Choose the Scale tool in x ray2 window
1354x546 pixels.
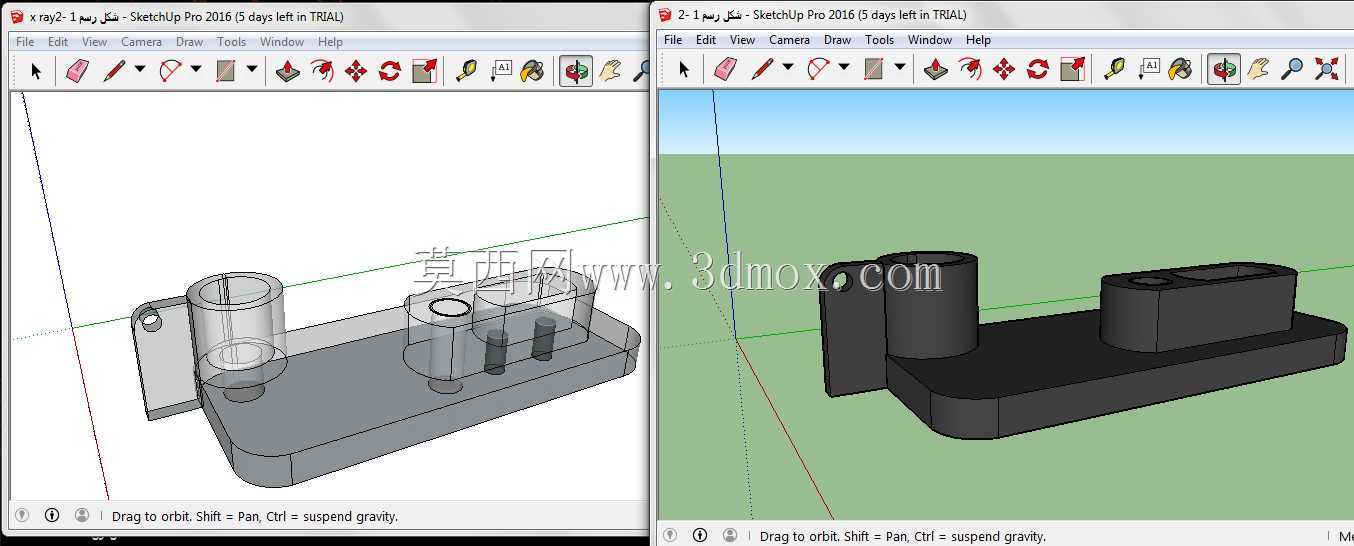[424, 71]
